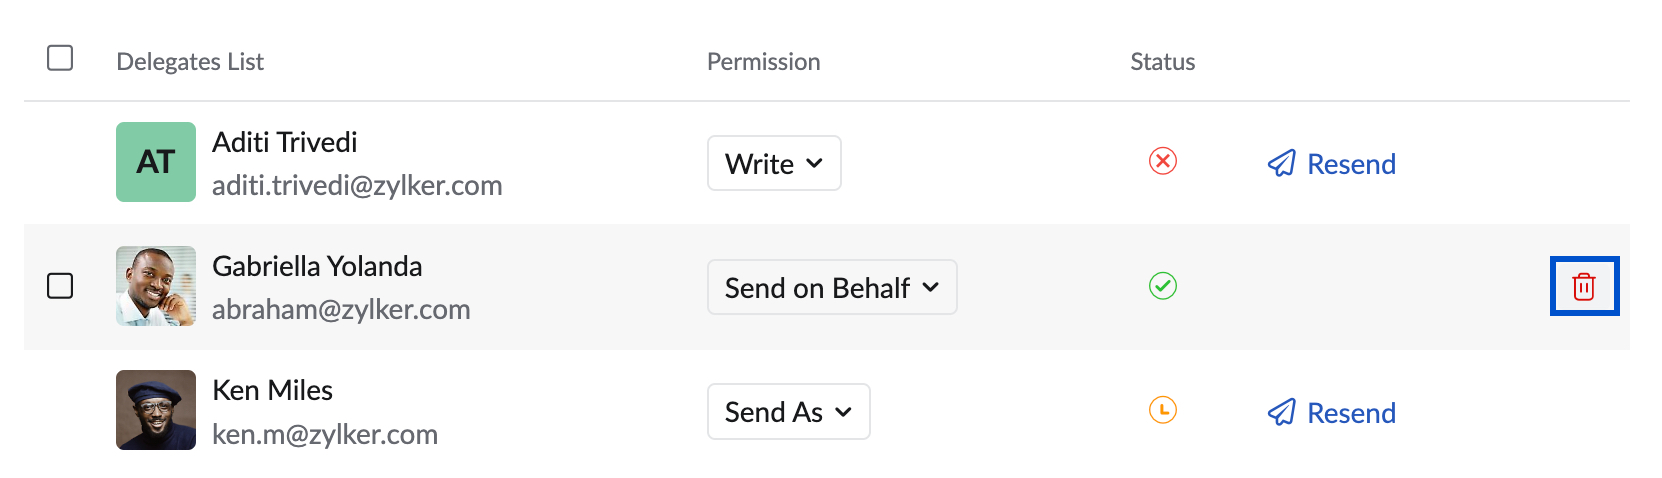The image size is (1662, 478).
Task: Click the AT initials avatar for Aditi Trivedi
Action: [x=156, y=162]
